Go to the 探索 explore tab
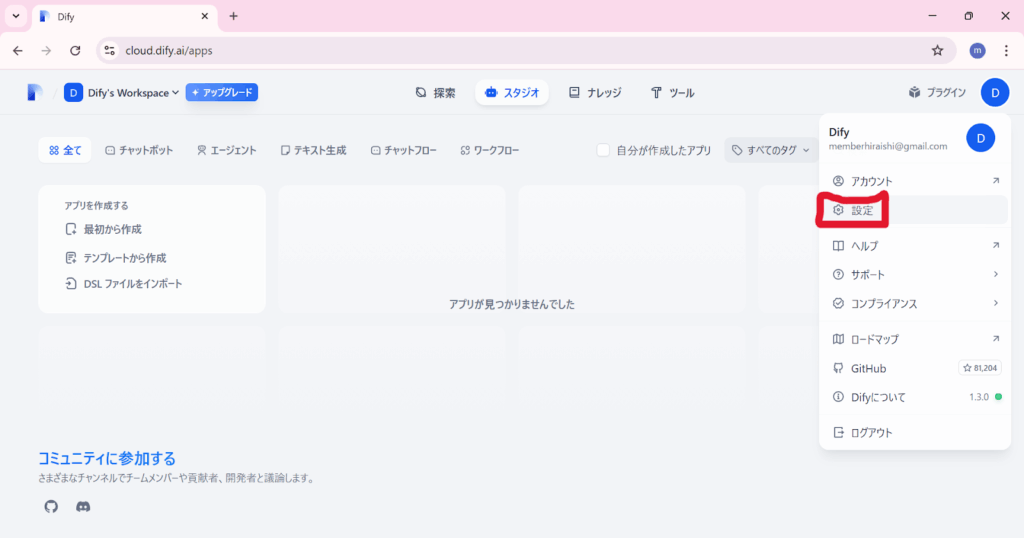The height and width of the screenshot is (538, 1024). click(436, 93)
